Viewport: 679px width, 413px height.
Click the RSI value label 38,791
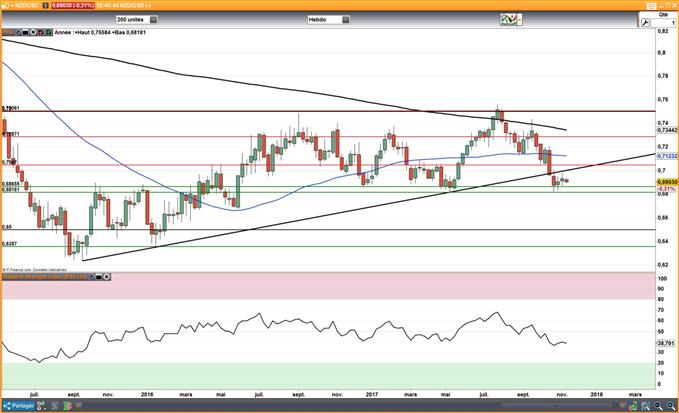(666, 343)
